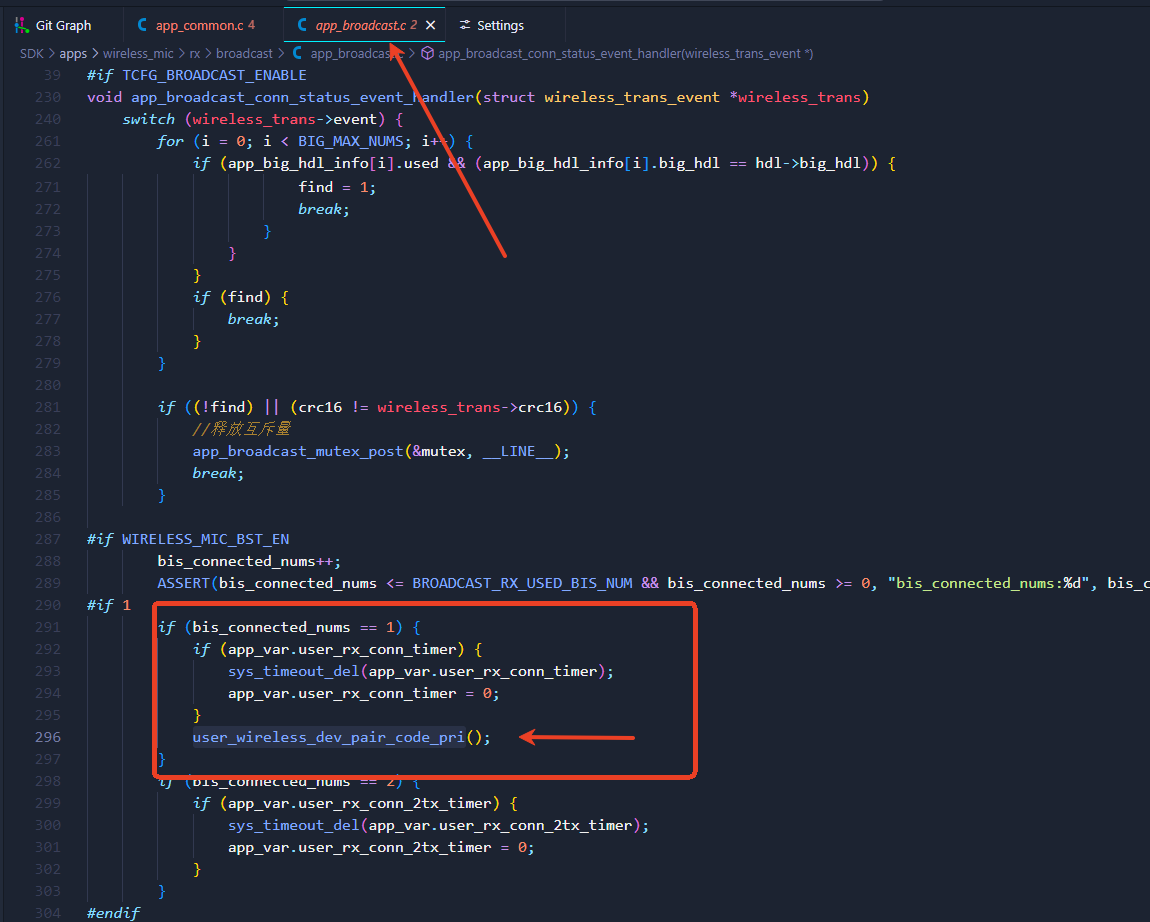This screenshot has height=922, width=1150.
Task: Click line number 289 in the gutter
Action: coord(48,584)
